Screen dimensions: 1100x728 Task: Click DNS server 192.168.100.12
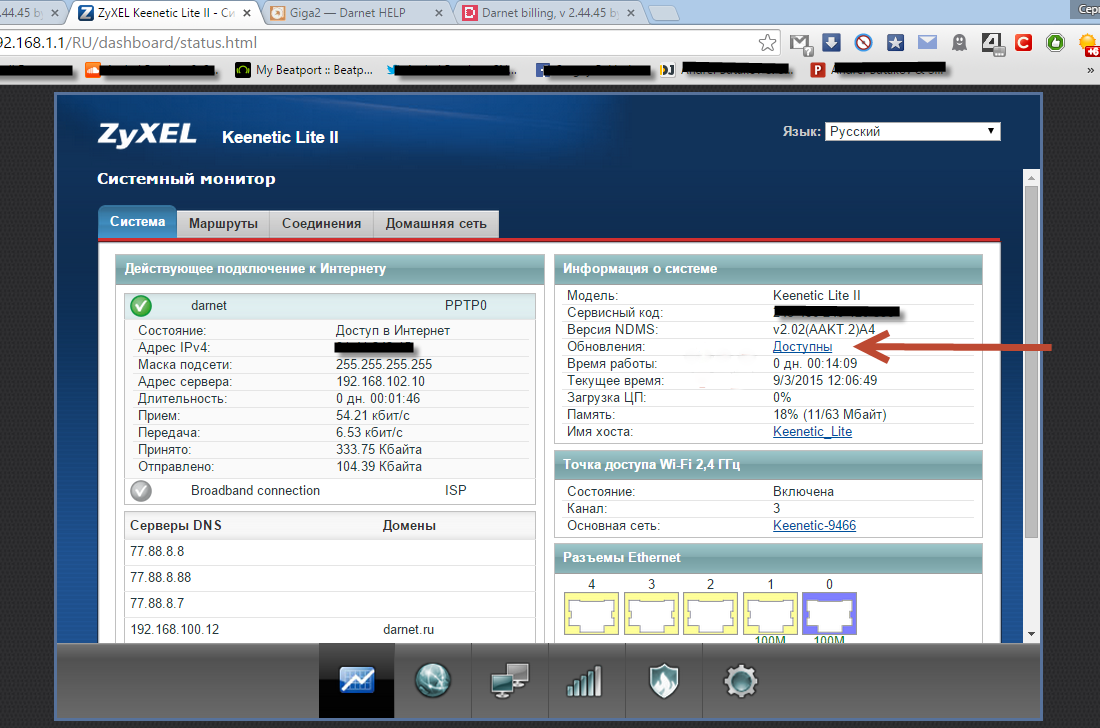[175, 629]
